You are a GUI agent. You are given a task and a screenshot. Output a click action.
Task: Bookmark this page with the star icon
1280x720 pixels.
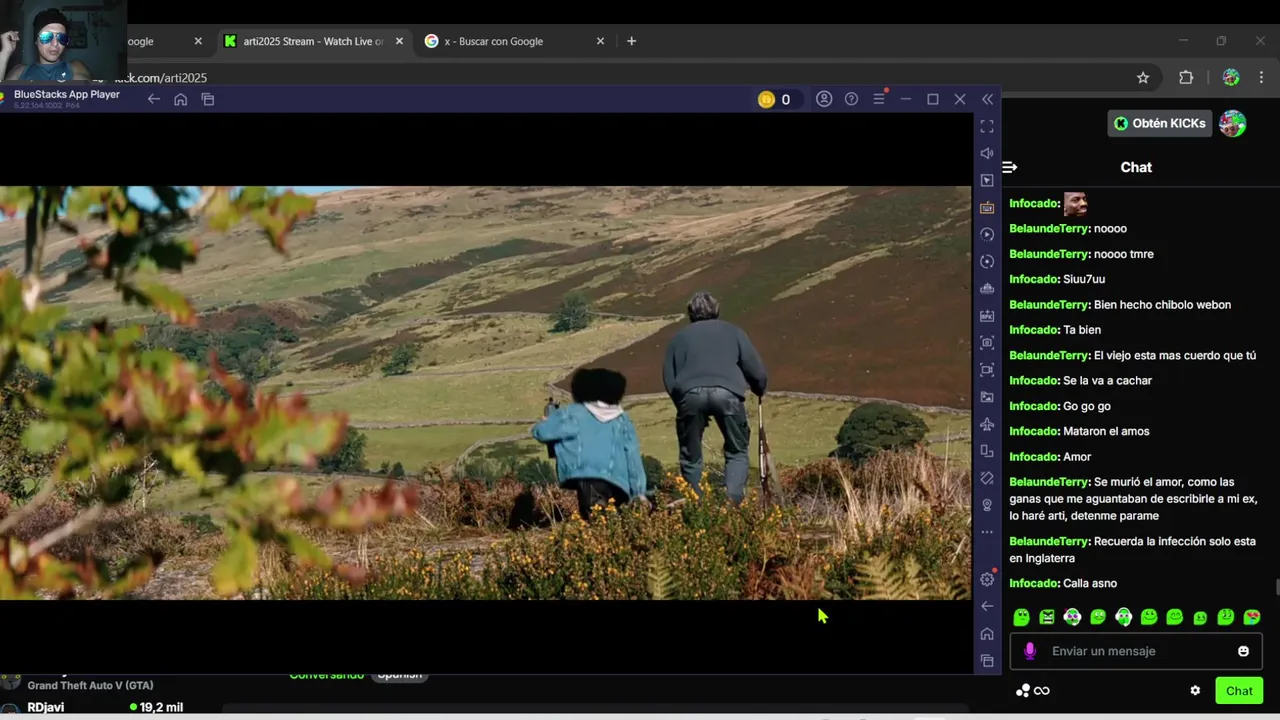tap(1143, 77)
